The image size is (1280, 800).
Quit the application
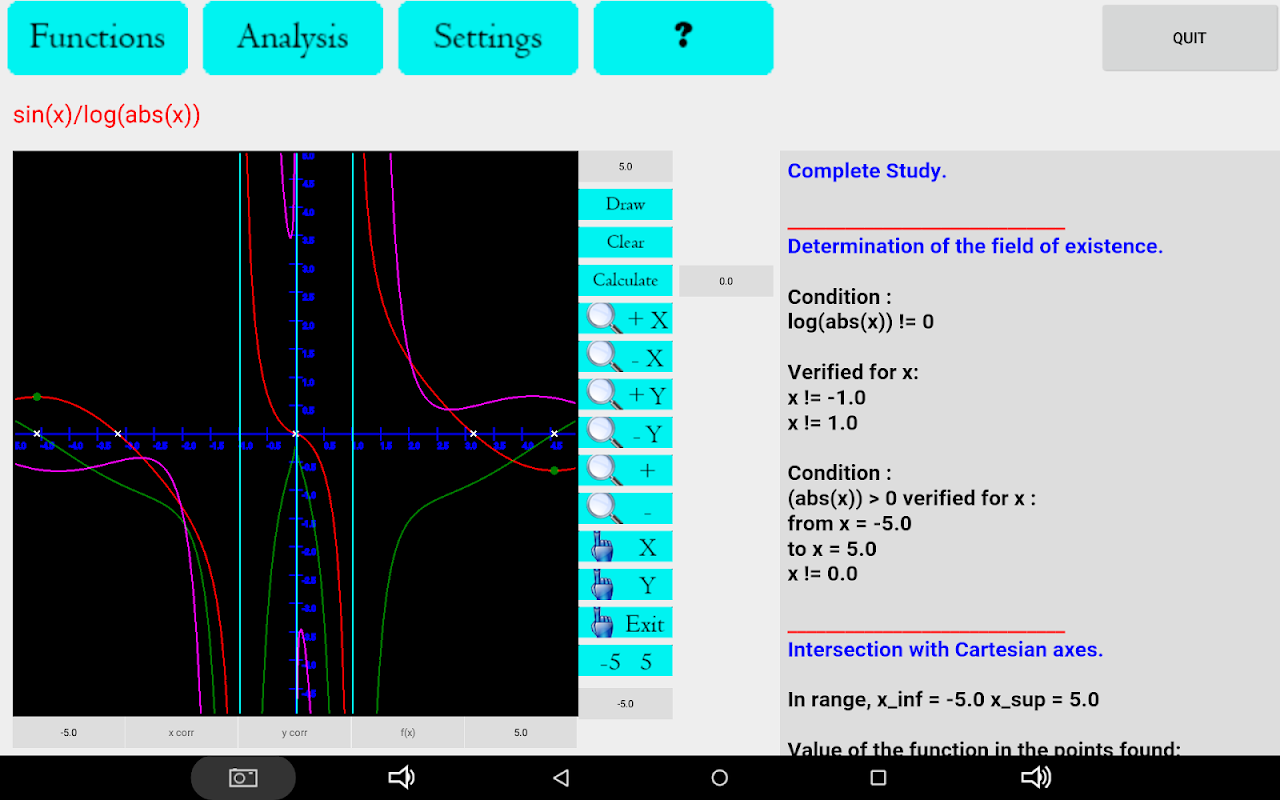[x=1189, y=38]
